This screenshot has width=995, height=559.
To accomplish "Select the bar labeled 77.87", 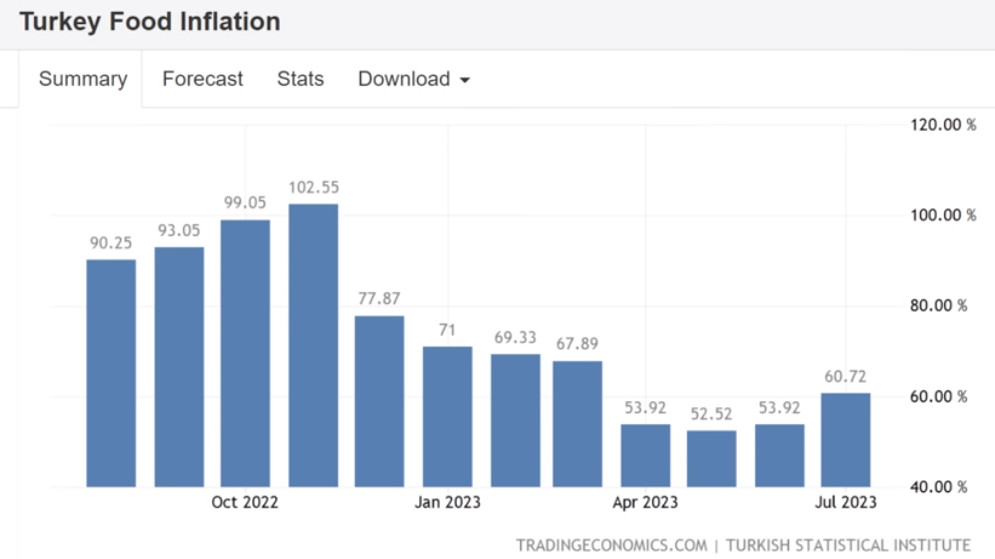I will click(379, 401).
